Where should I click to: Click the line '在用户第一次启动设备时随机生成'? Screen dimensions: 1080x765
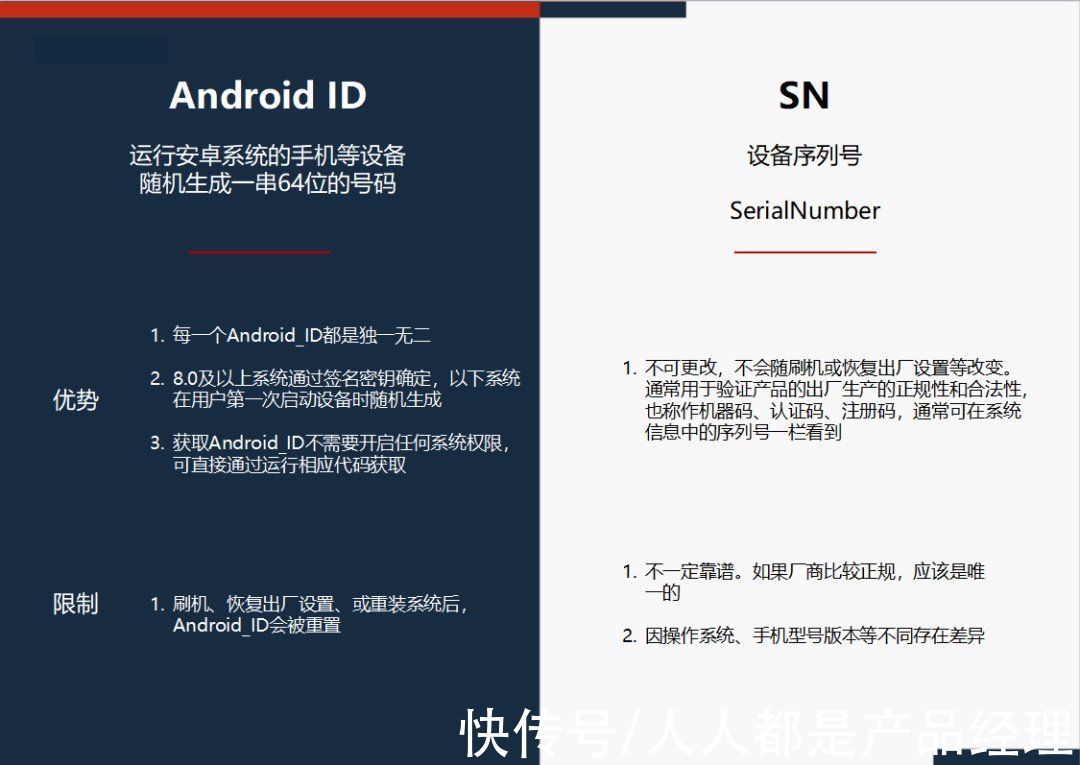pos(307,399)
